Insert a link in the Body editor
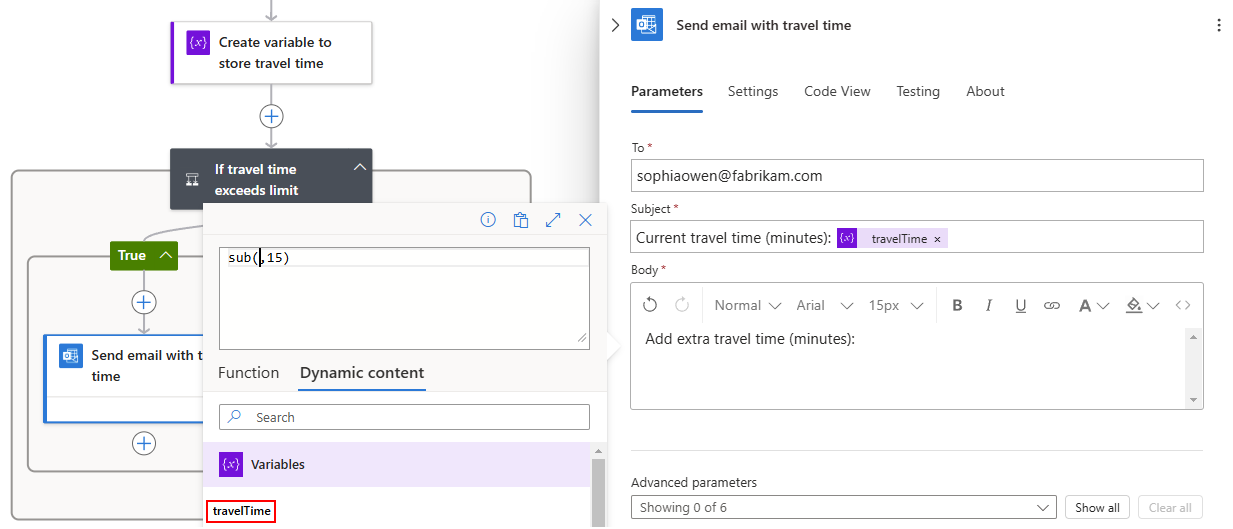The height and width of the screenshot is (529, 1233). 1051,305
